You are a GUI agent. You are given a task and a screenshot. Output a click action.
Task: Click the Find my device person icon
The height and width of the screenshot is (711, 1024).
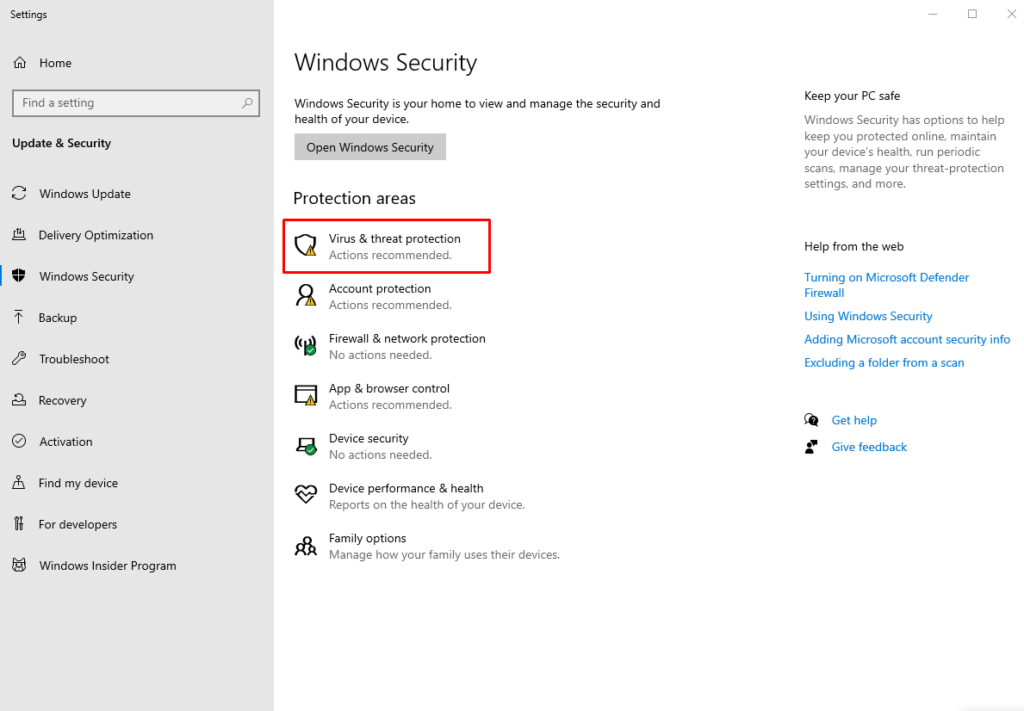[19, 482]
